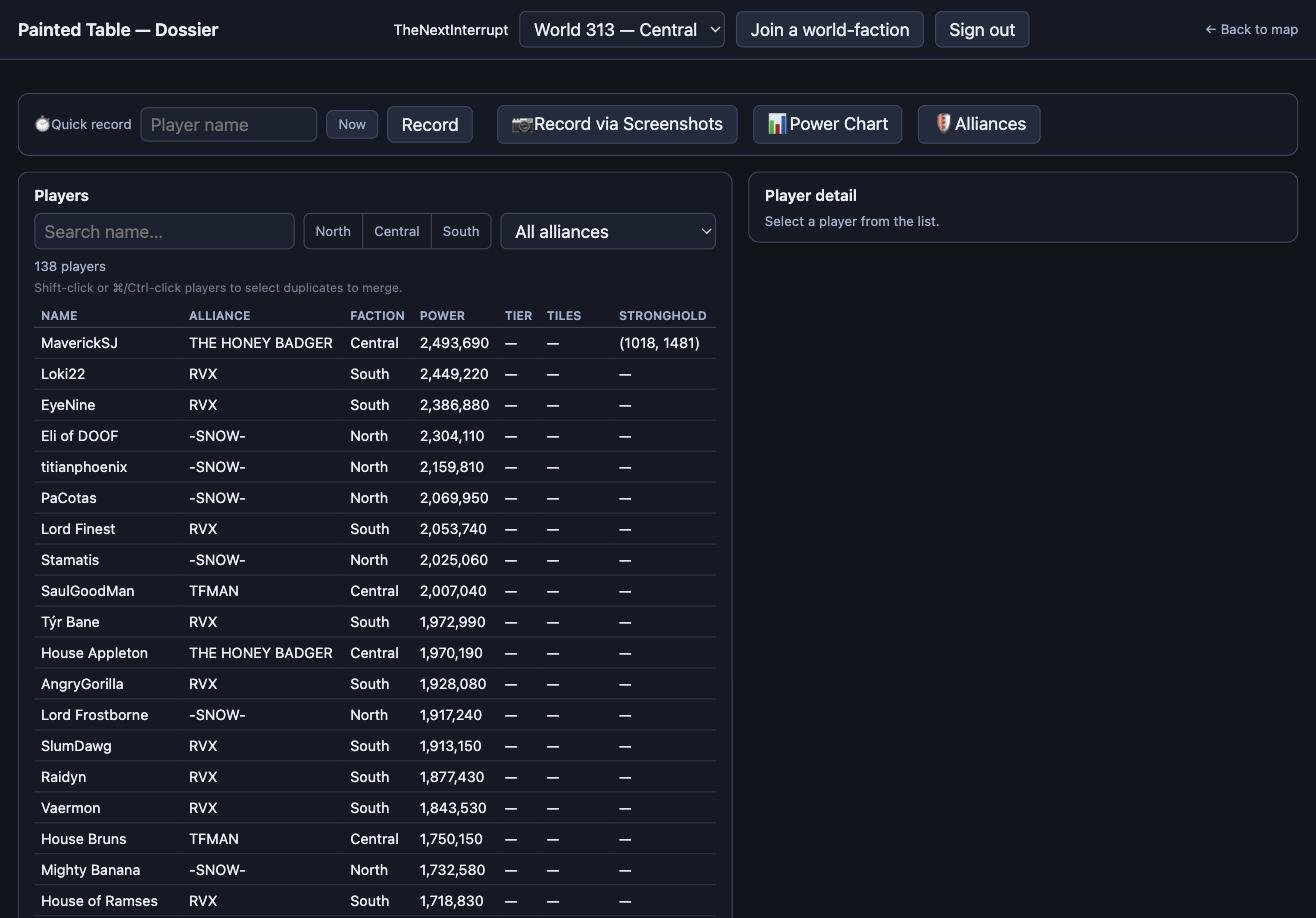Click the Vaermon player row
1316x918 pixels.
(x=375, y=808)
